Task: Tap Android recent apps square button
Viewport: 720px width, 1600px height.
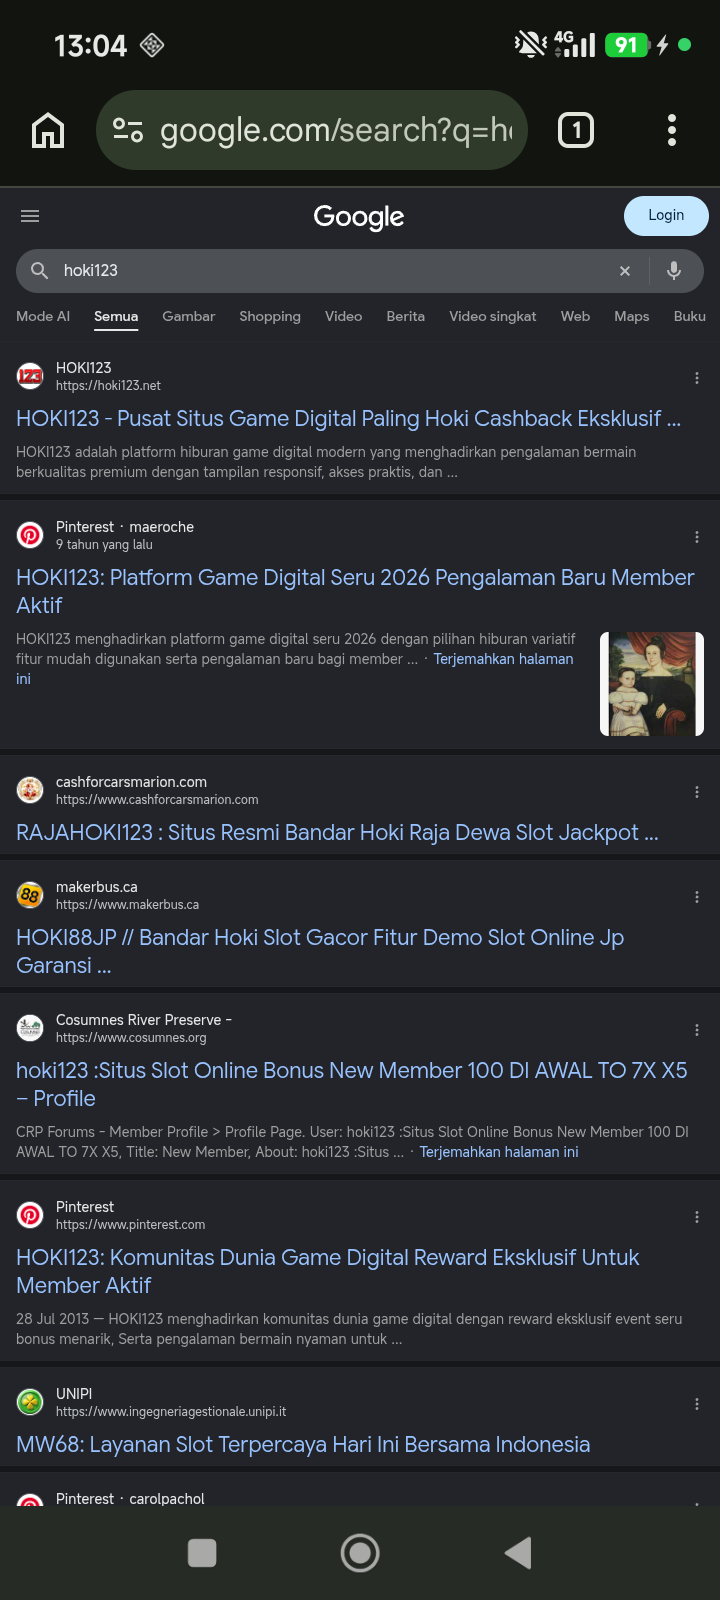Action: click(x=202, y=1553)
